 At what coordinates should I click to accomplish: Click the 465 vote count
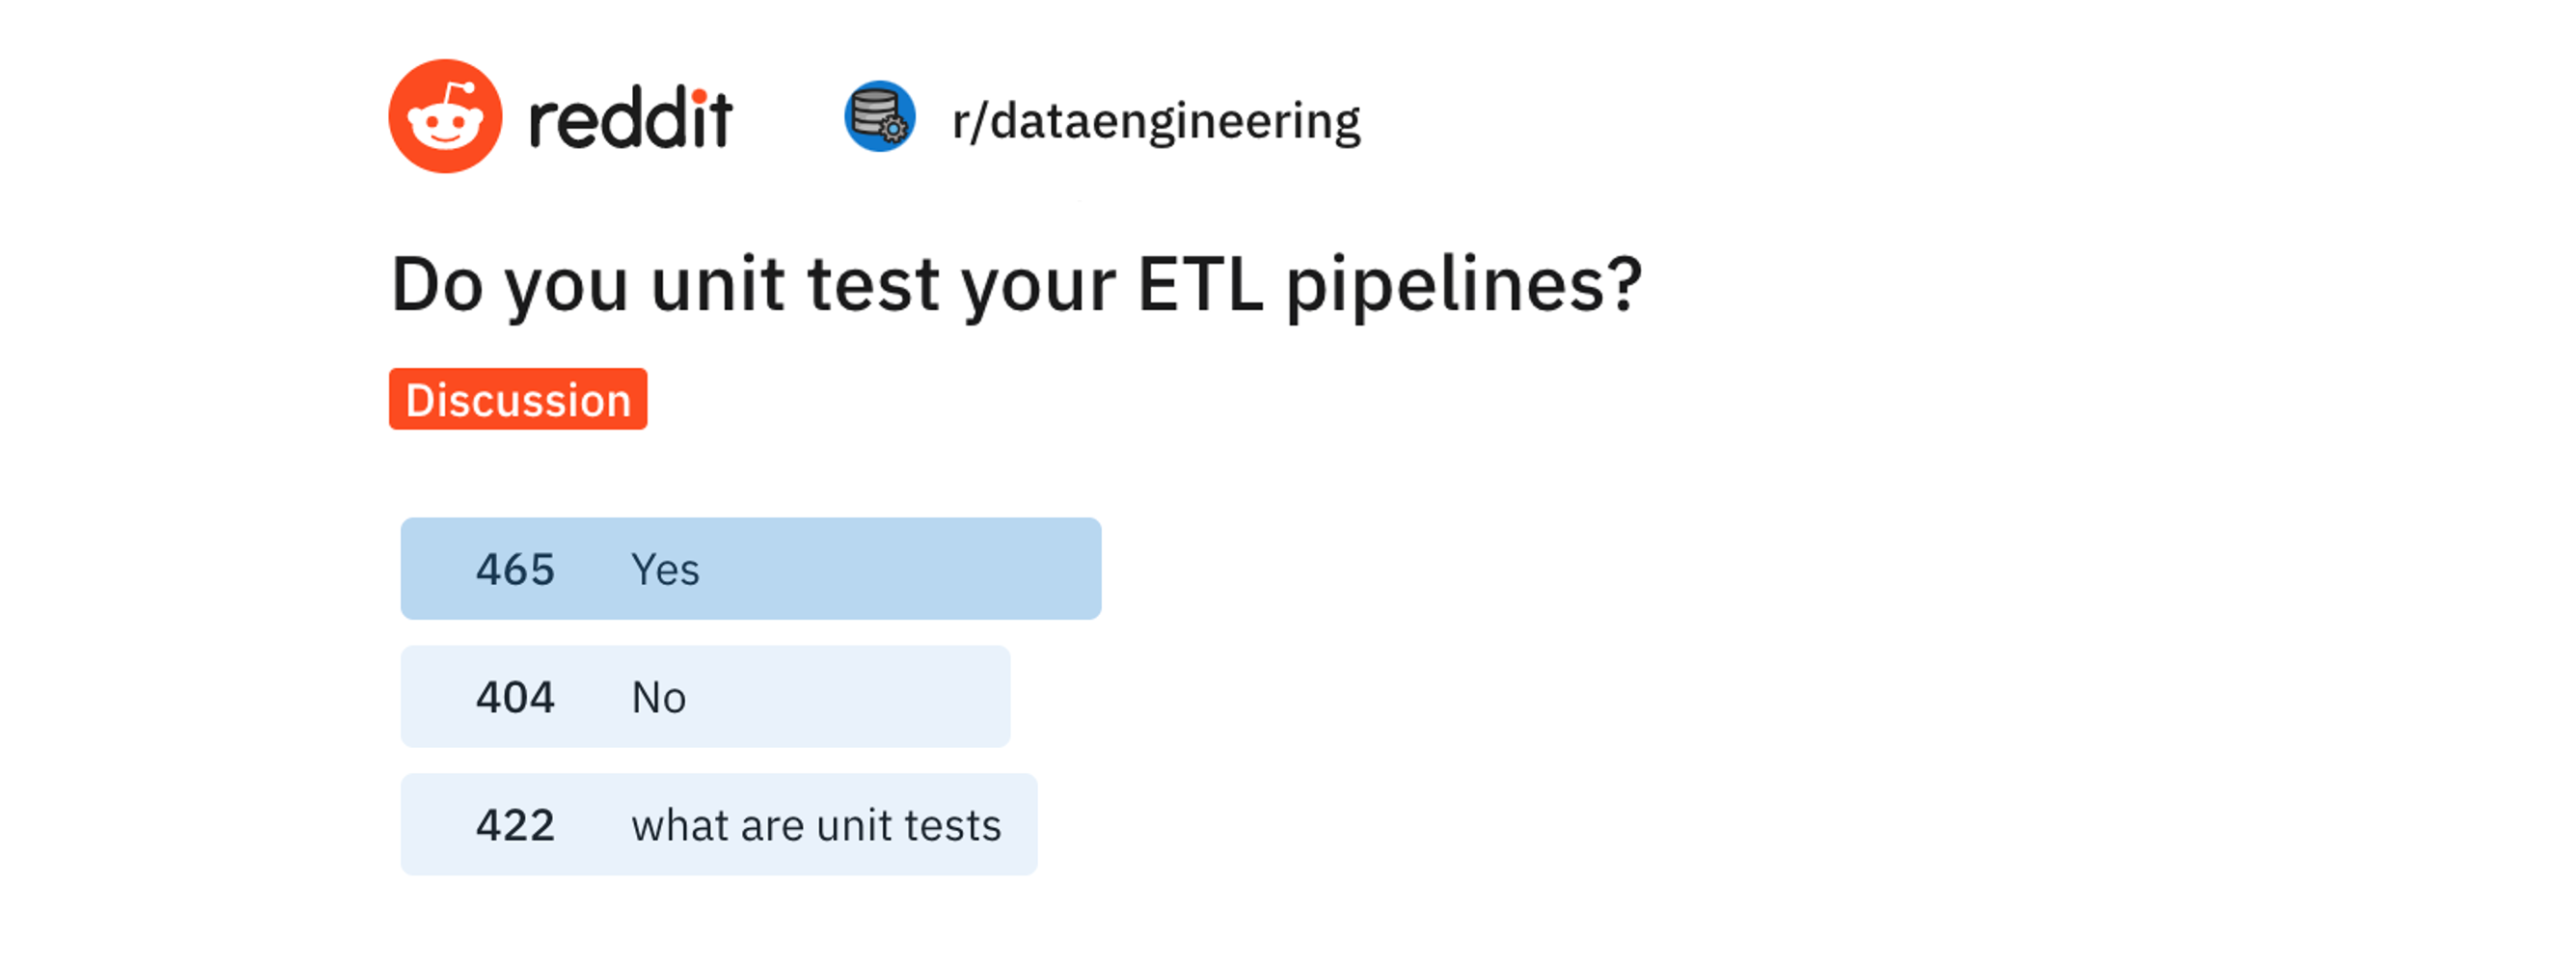coord(514,570)
